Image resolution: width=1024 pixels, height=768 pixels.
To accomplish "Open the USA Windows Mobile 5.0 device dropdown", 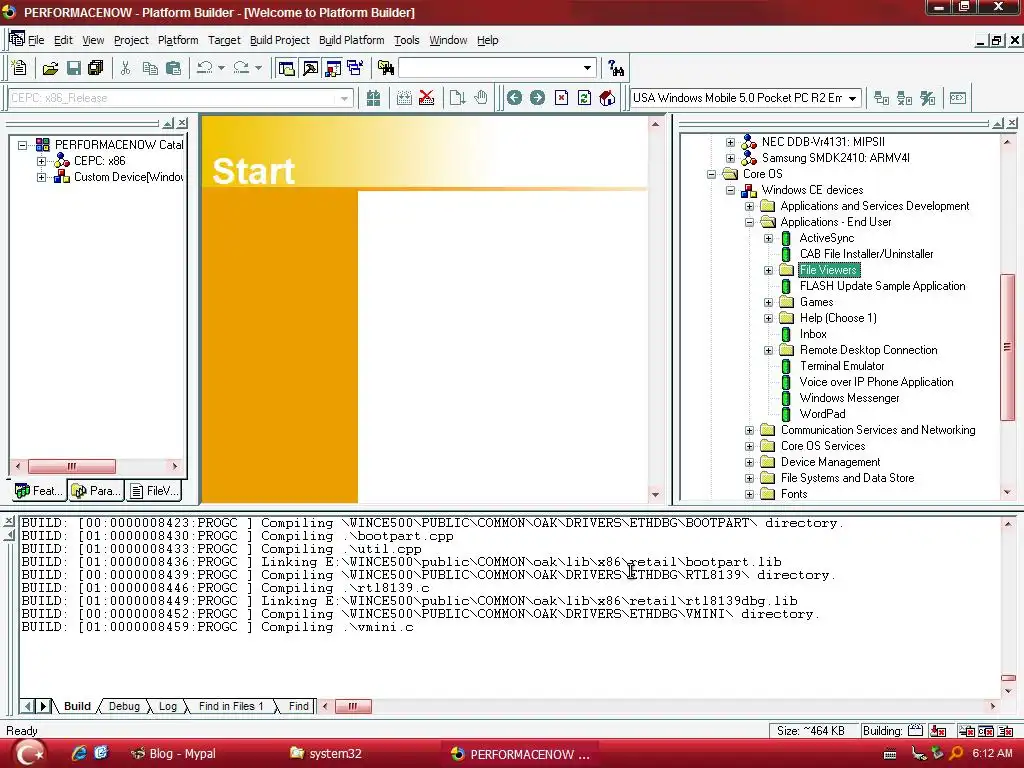I will (852, 99).
